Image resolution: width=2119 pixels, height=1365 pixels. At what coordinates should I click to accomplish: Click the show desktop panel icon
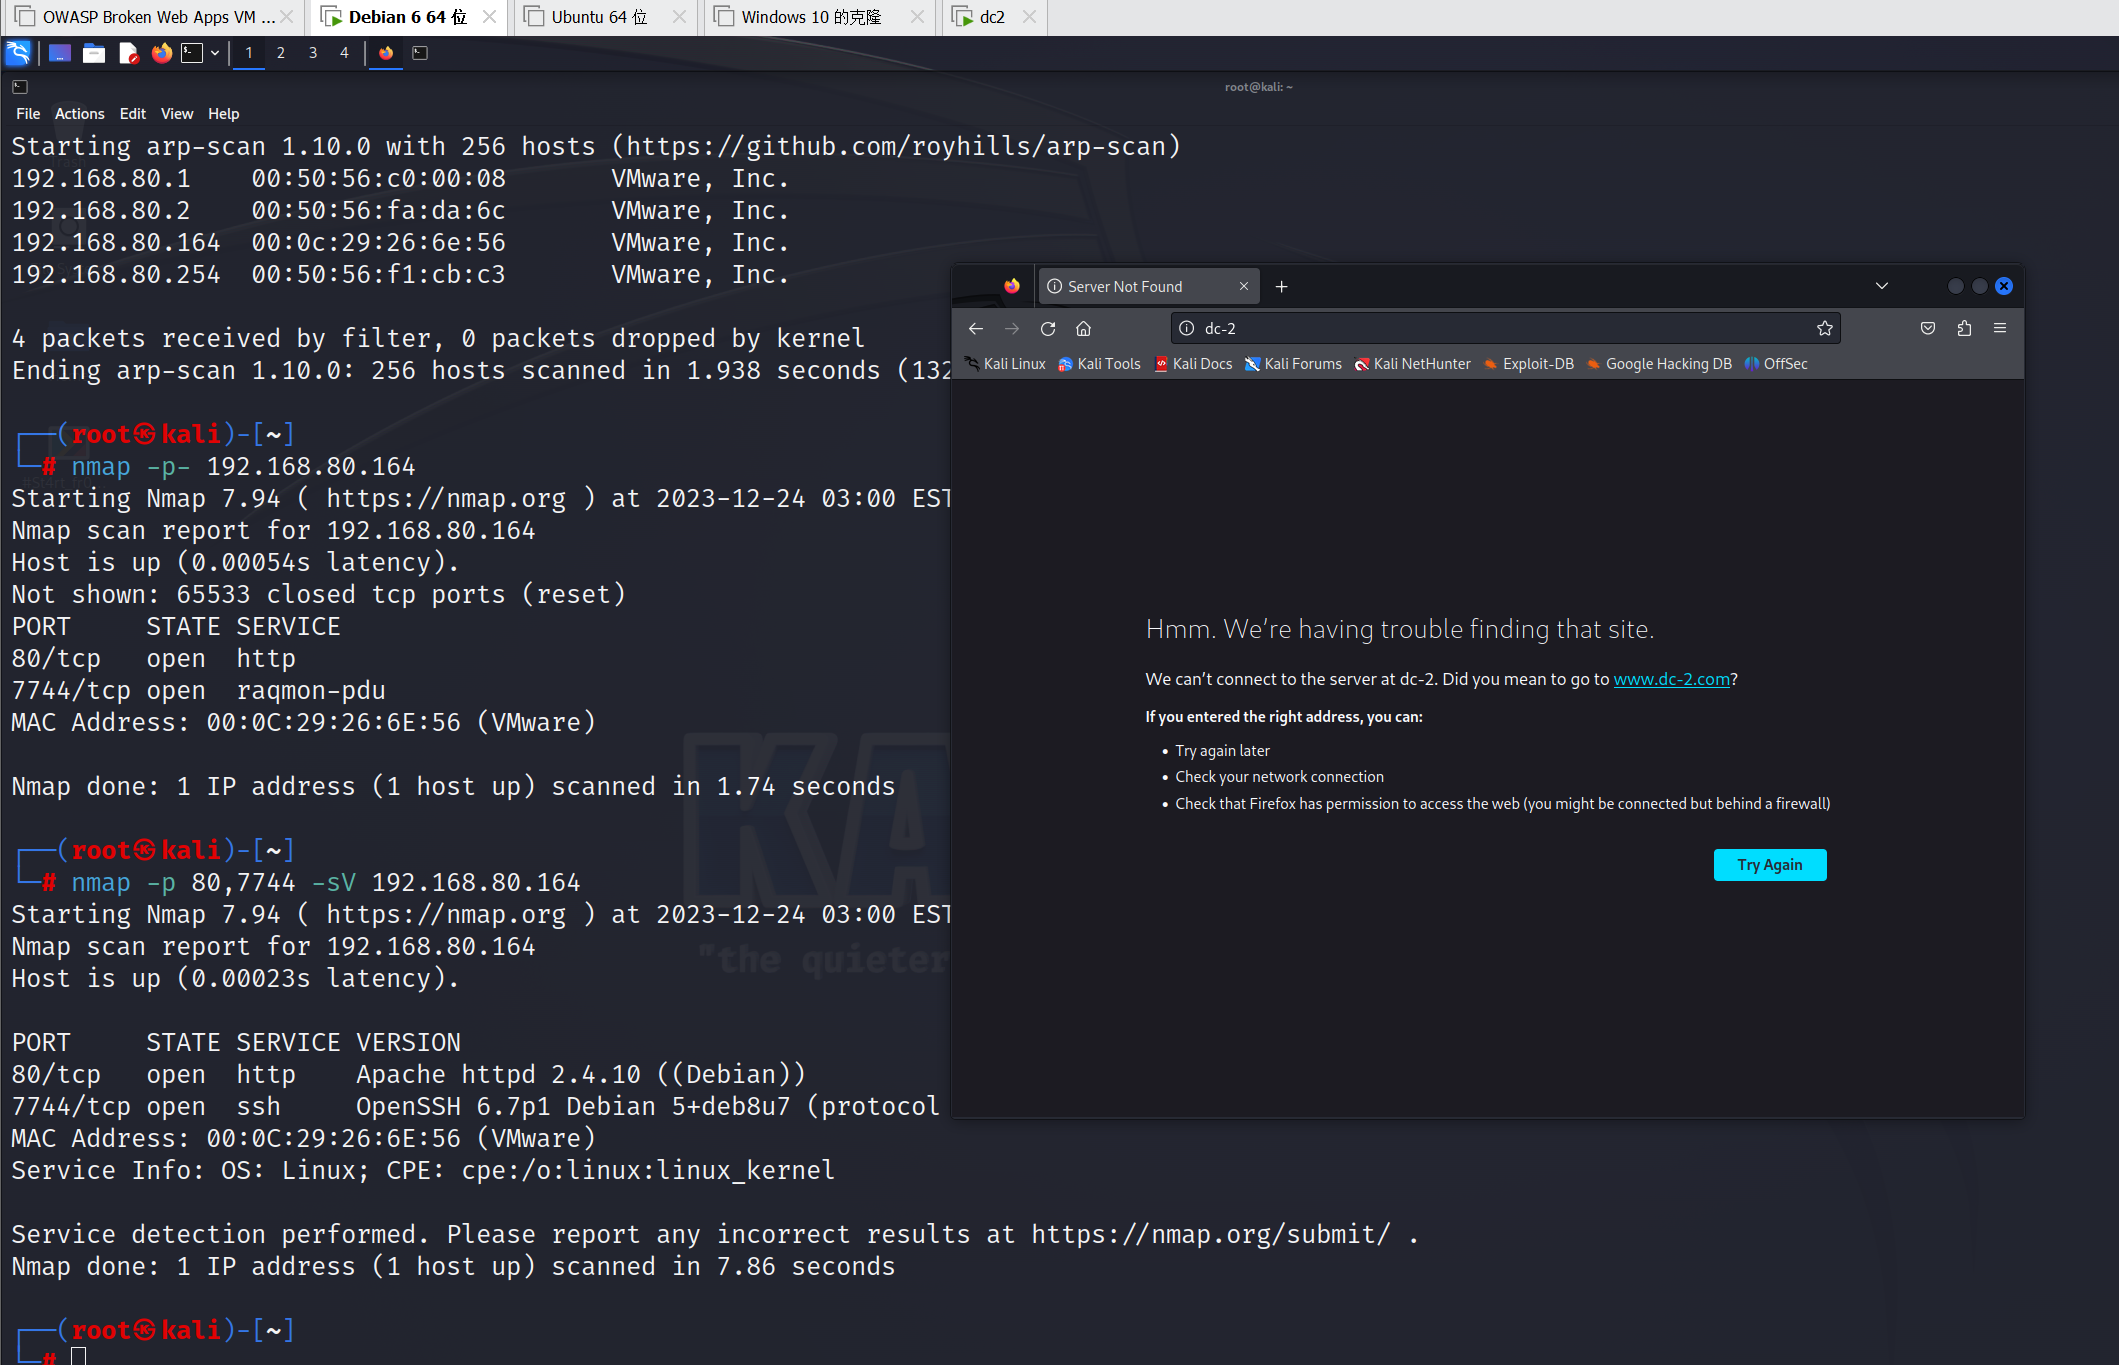point(60,53)
